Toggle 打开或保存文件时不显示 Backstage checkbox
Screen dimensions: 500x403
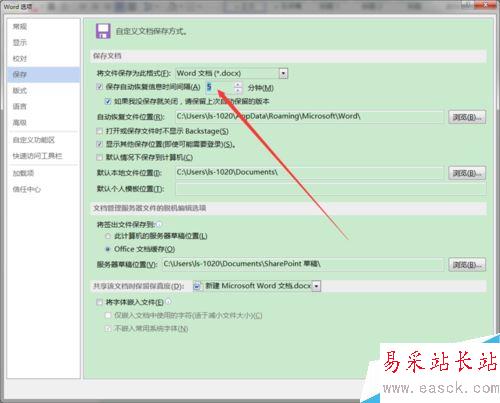click(x=99, y=131)
